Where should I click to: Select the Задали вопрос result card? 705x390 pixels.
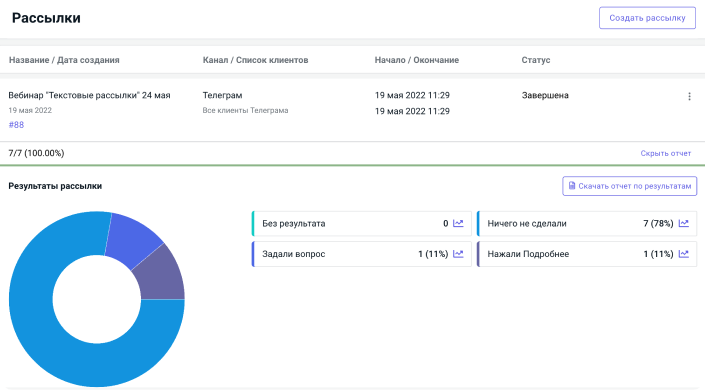(361, 254)
